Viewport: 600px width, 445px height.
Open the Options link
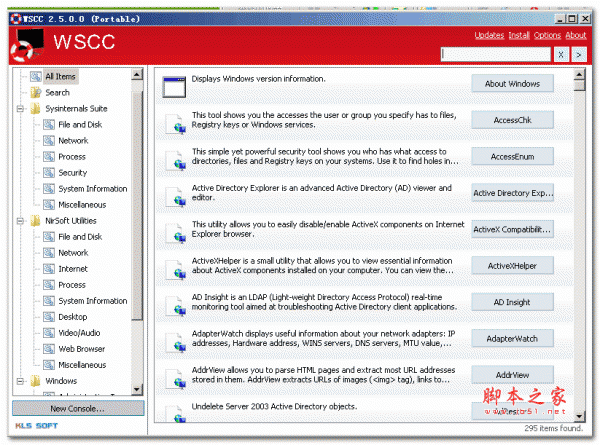pos(547,35)
